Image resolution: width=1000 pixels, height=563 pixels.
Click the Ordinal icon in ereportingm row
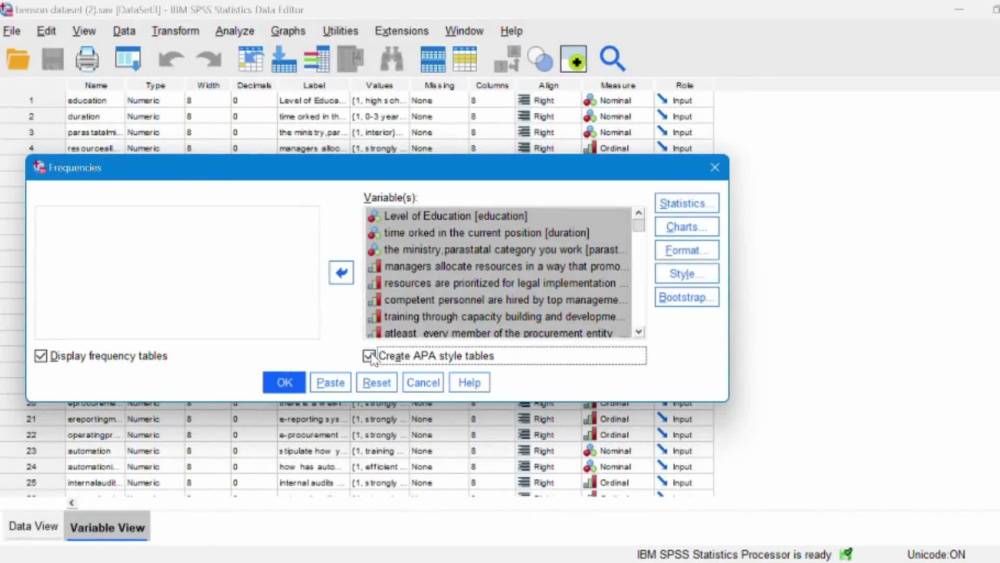pos(590,419)
